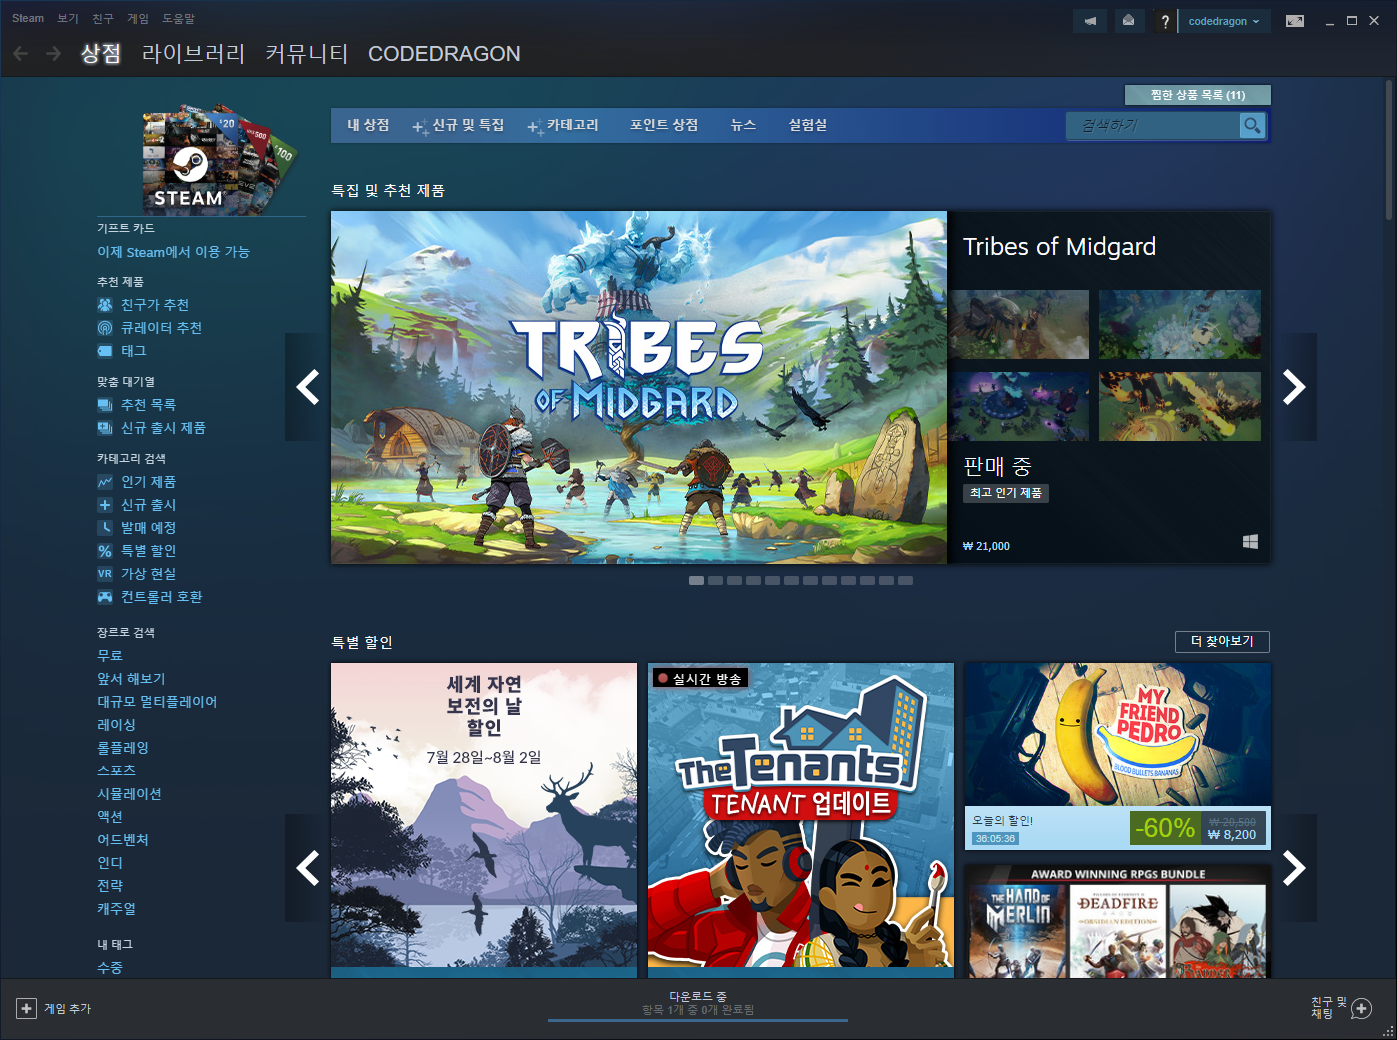Image resolution: width=1397 pixels, height=1040 pixels.
Task: Click the 최고 인기 제품 tag
Action: pos(1006,493)
